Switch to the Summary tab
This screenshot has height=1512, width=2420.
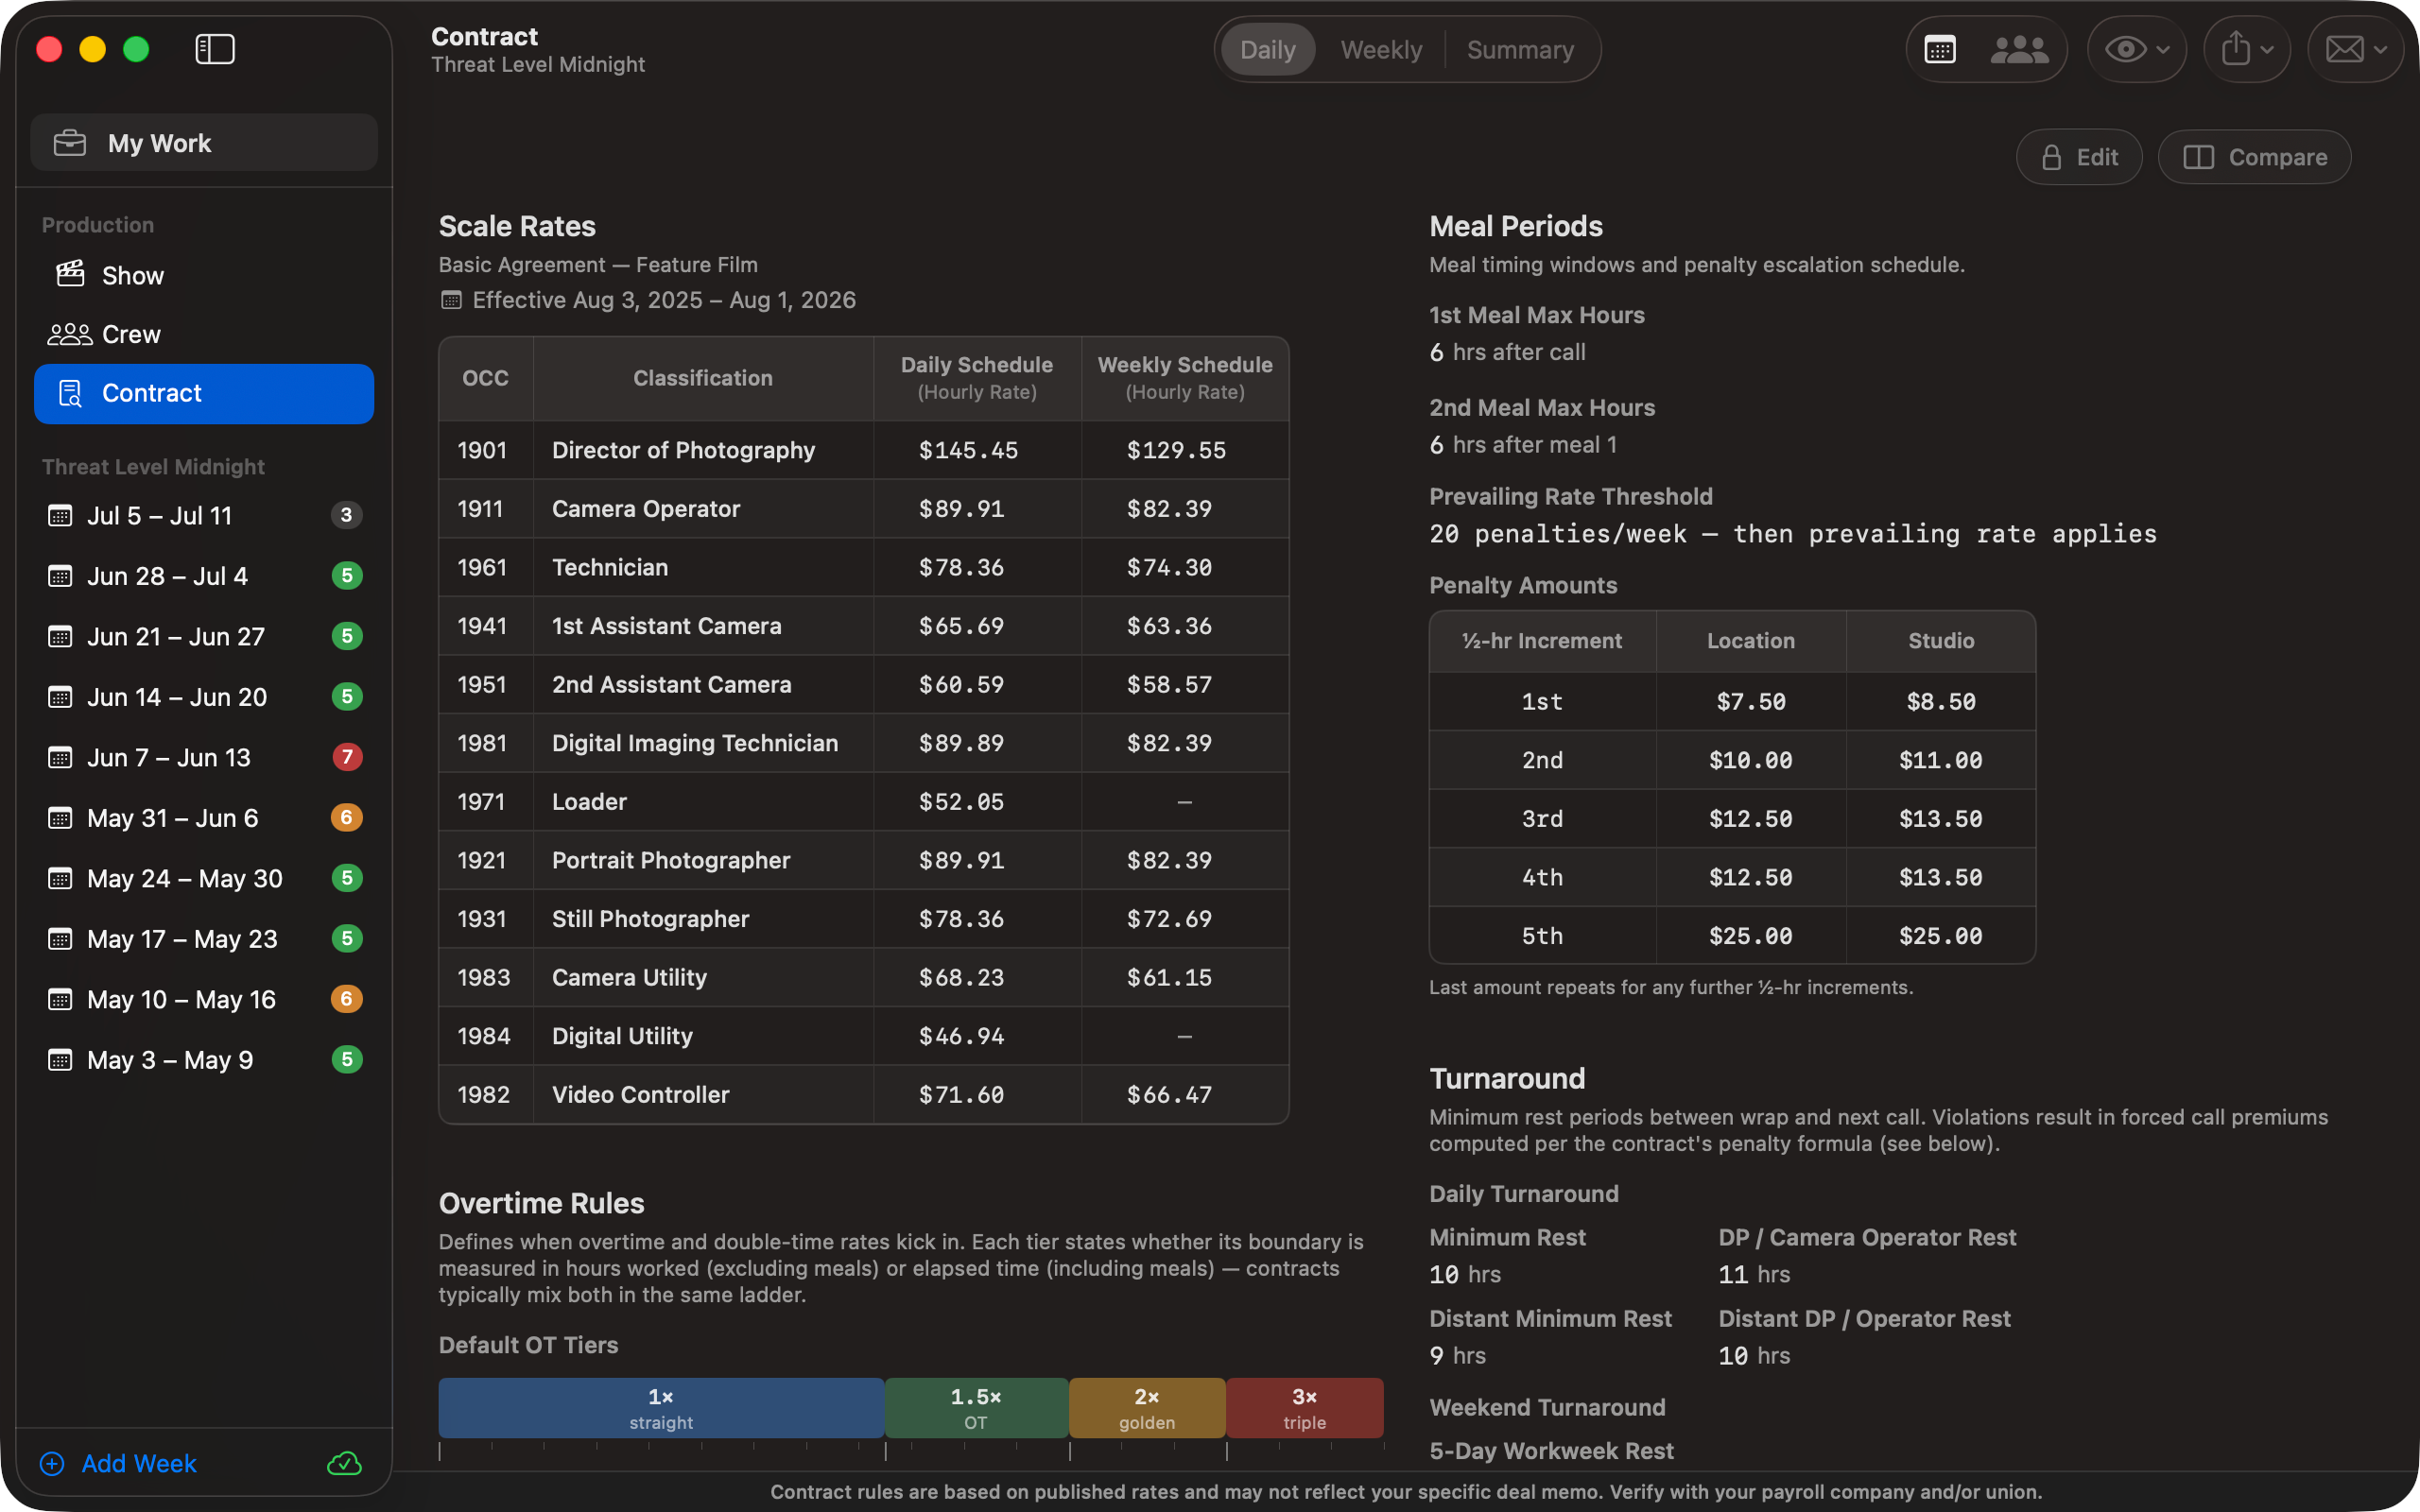1520,49
